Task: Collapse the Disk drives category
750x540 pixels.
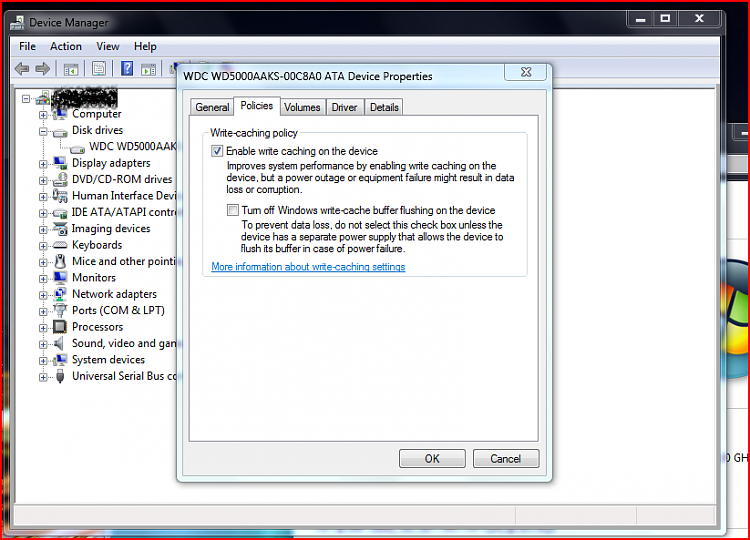Action: click(43, 131)
